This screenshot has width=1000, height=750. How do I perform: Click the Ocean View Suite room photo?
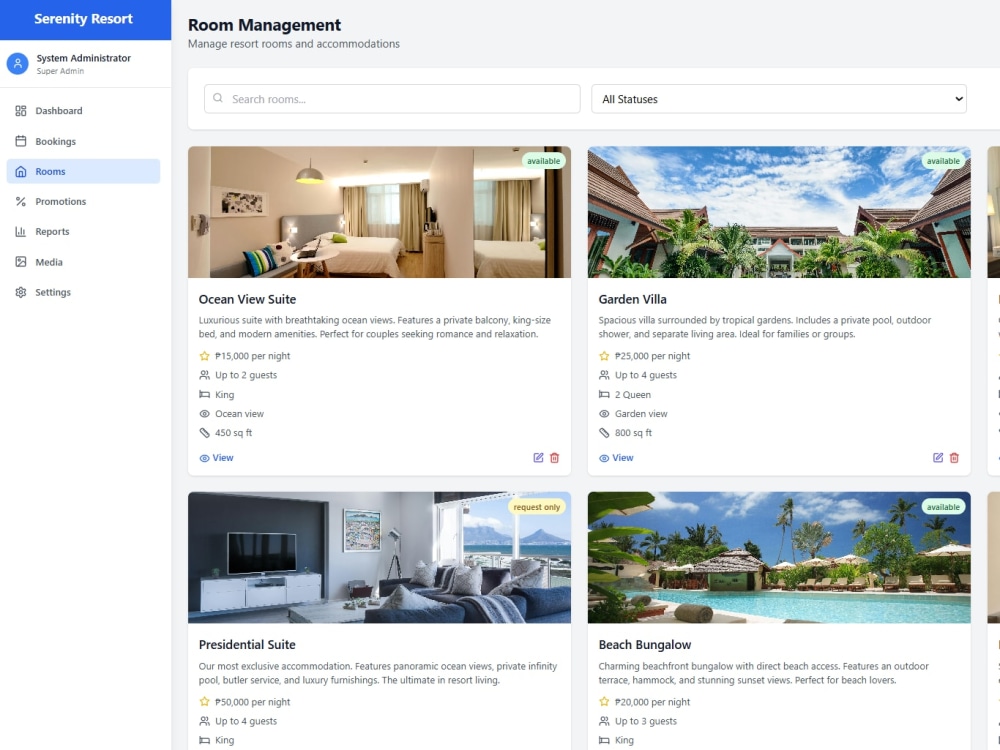379,212
